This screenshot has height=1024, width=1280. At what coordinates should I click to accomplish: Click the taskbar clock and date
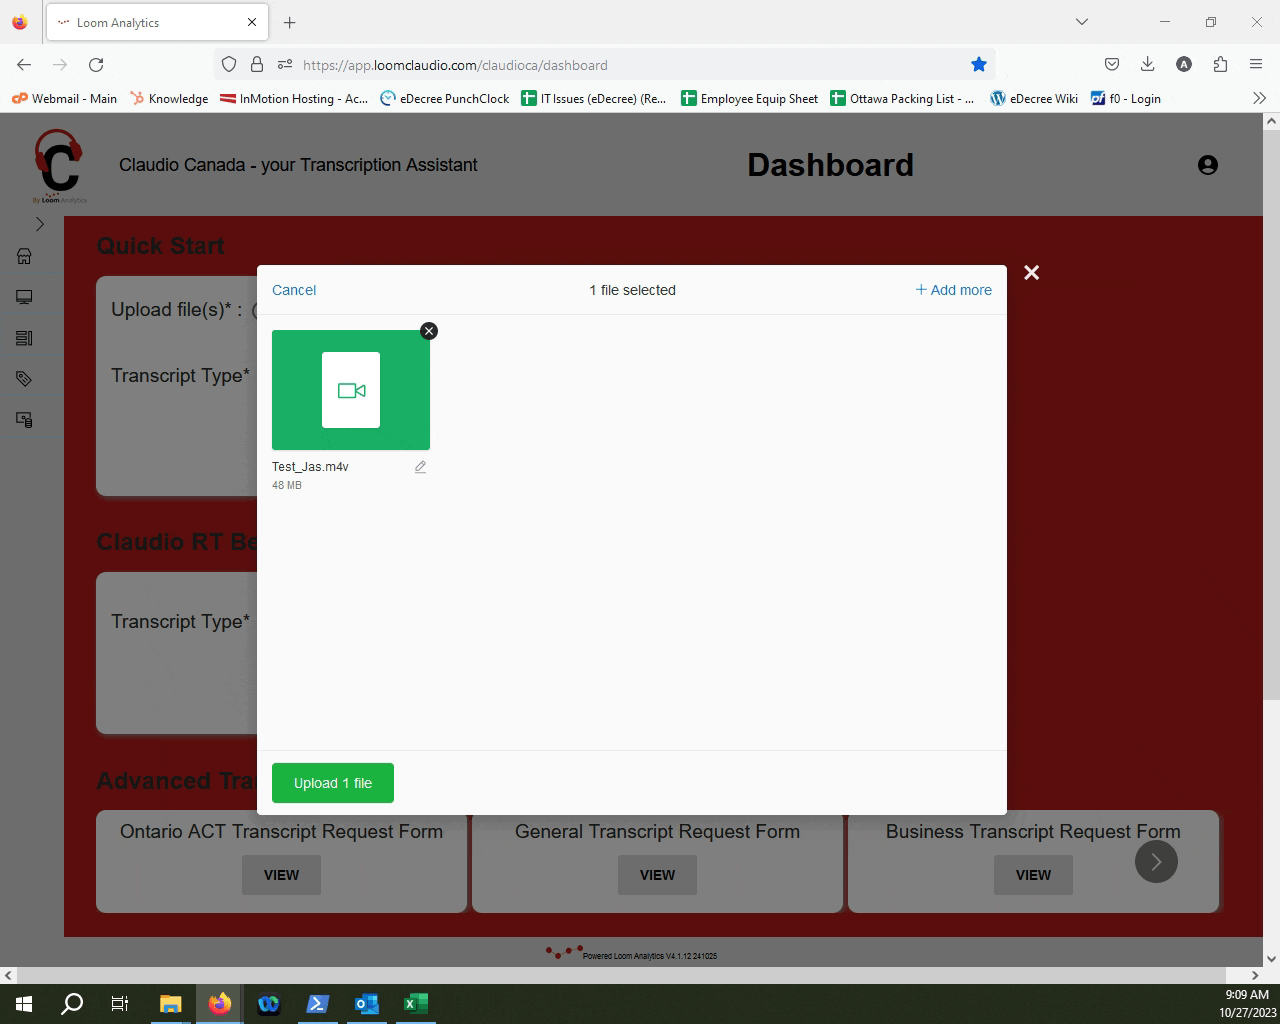click(x=1247, y=1004)
